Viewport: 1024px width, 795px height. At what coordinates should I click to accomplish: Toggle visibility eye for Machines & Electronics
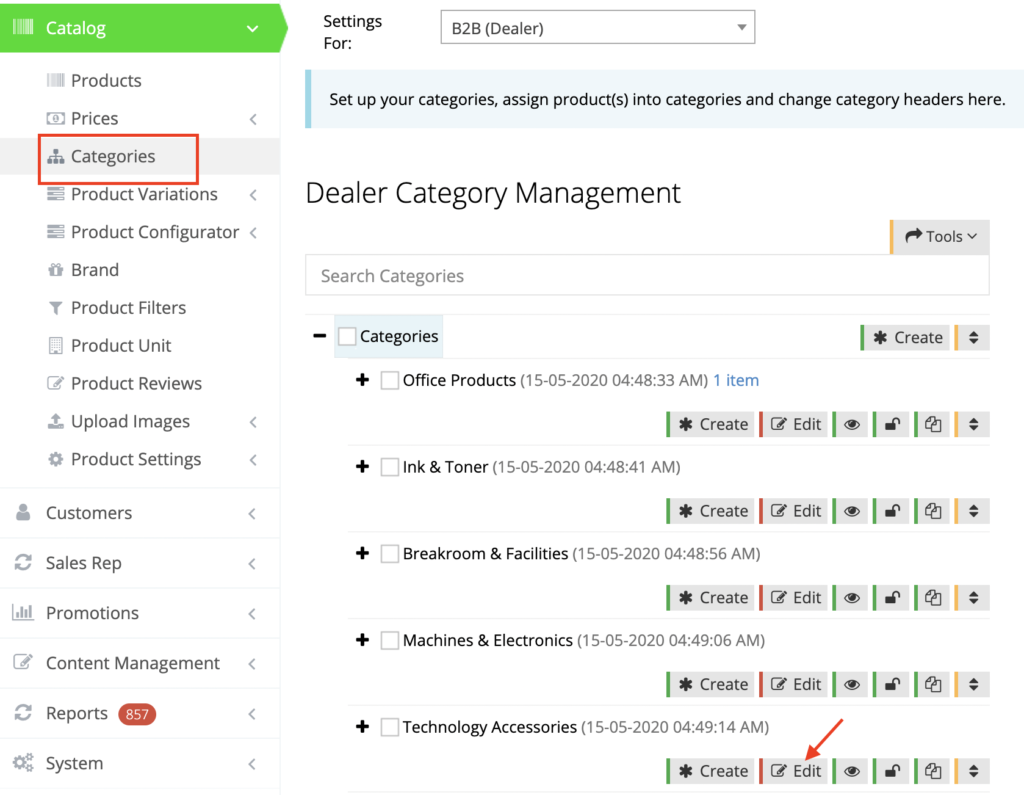tap(850, 685)
